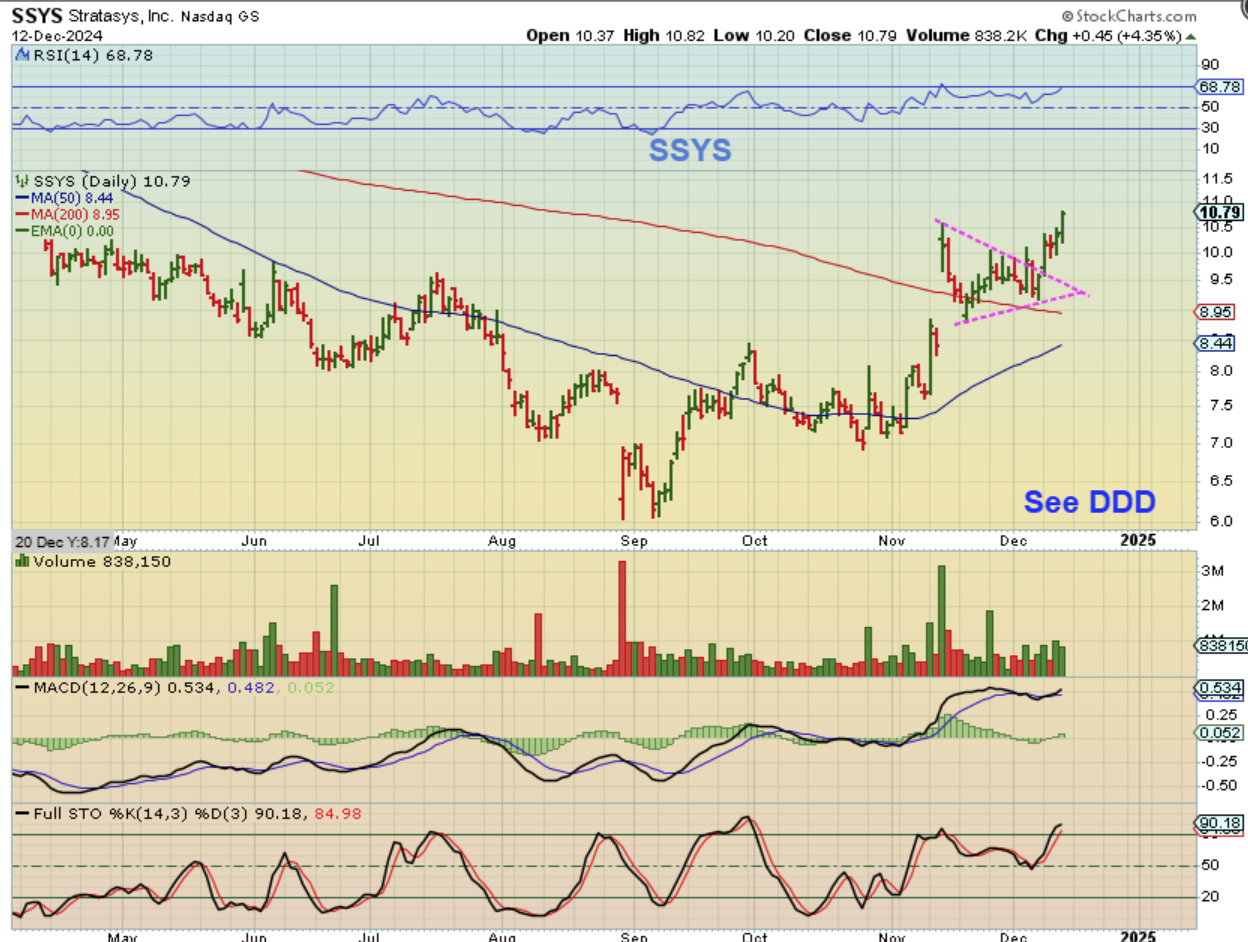Click the 90.18 stochastic axis value tag

[1221, 822]
